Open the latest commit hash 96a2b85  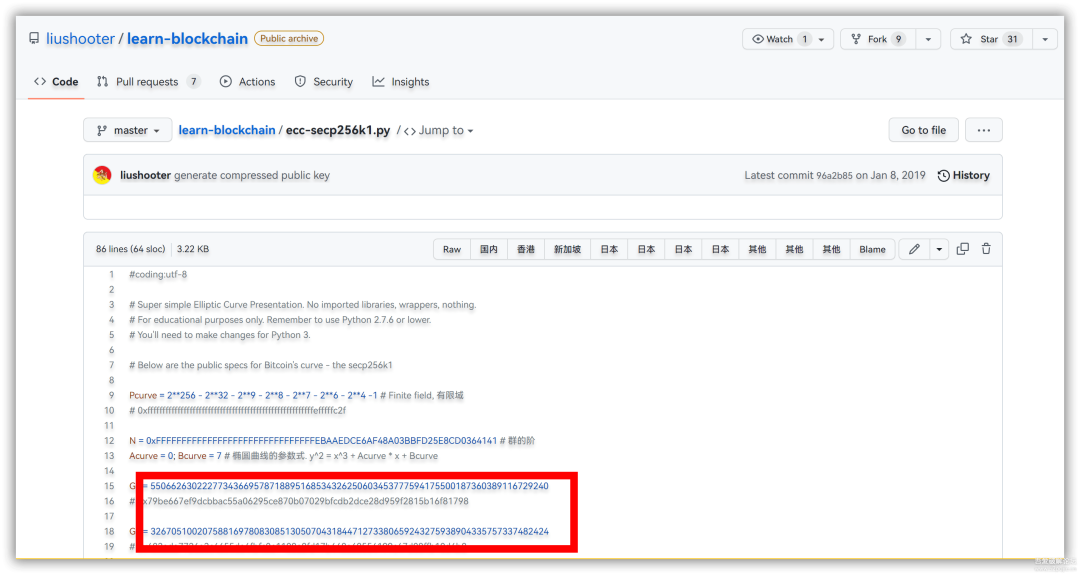pyautogui.click(x=834, y=176)
